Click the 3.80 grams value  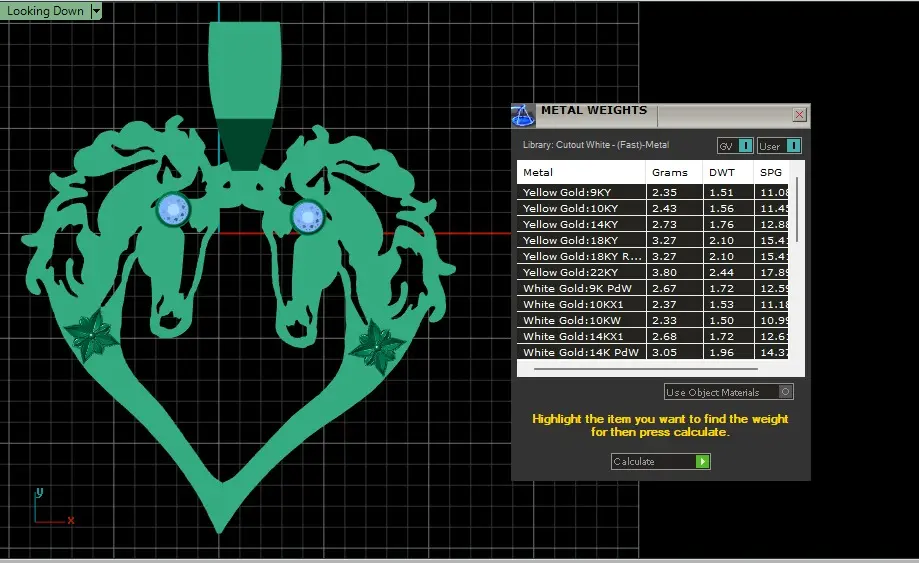664,272
